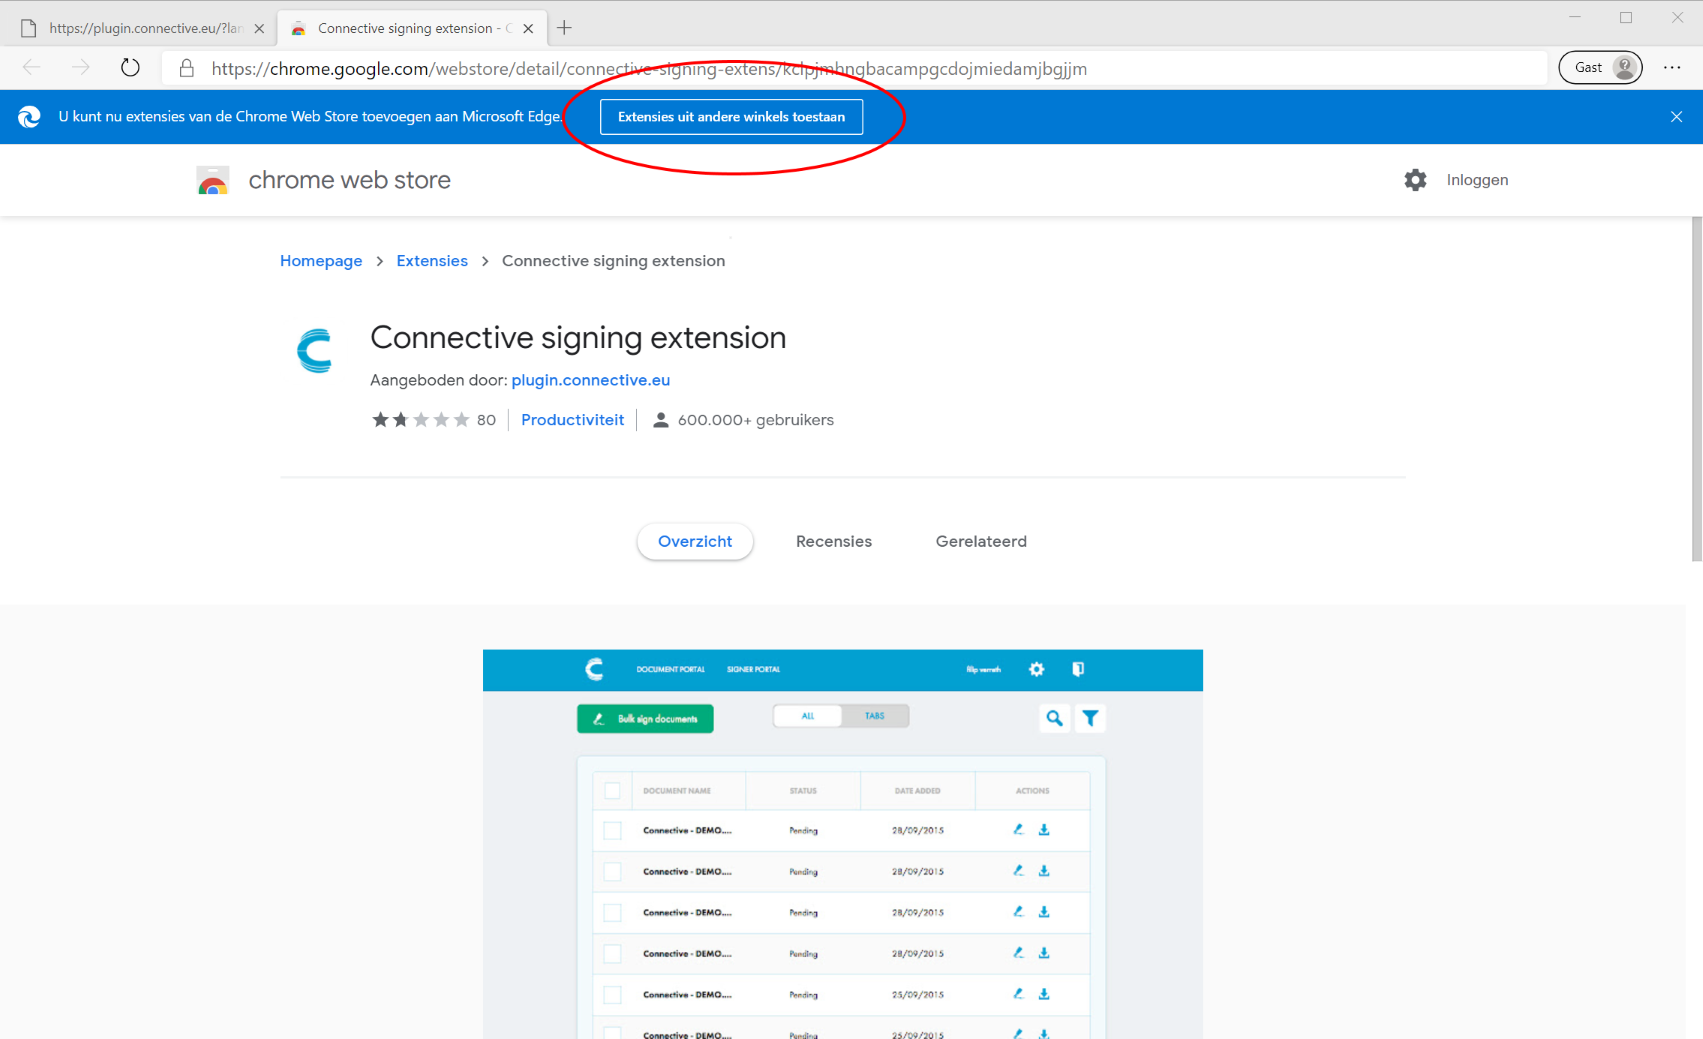Click the '600.000+ gebruikers' text
1703x1039 pixels.
pyautogui.click(x=755, y=420)
